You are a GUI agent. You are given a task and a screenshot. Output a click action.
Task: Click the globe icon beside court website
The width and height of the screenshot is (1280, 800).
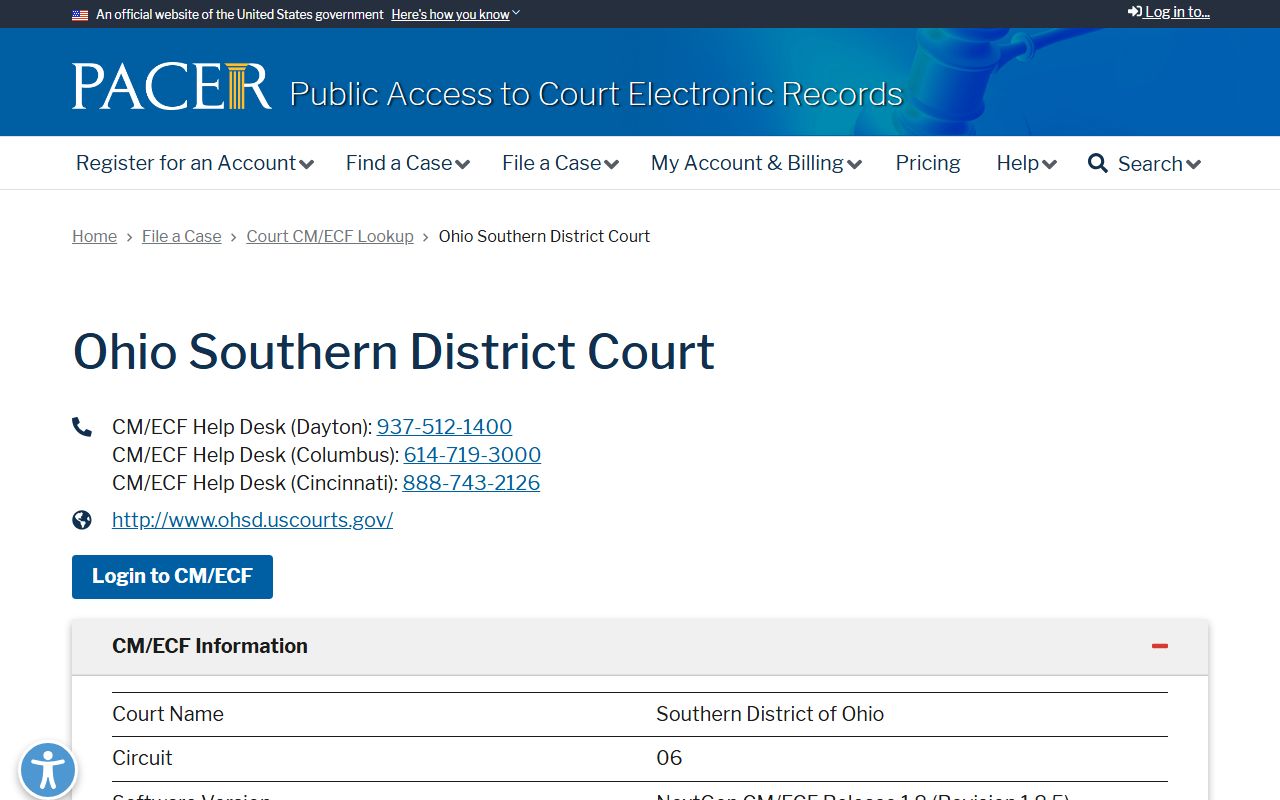click(x=82, y=520)
